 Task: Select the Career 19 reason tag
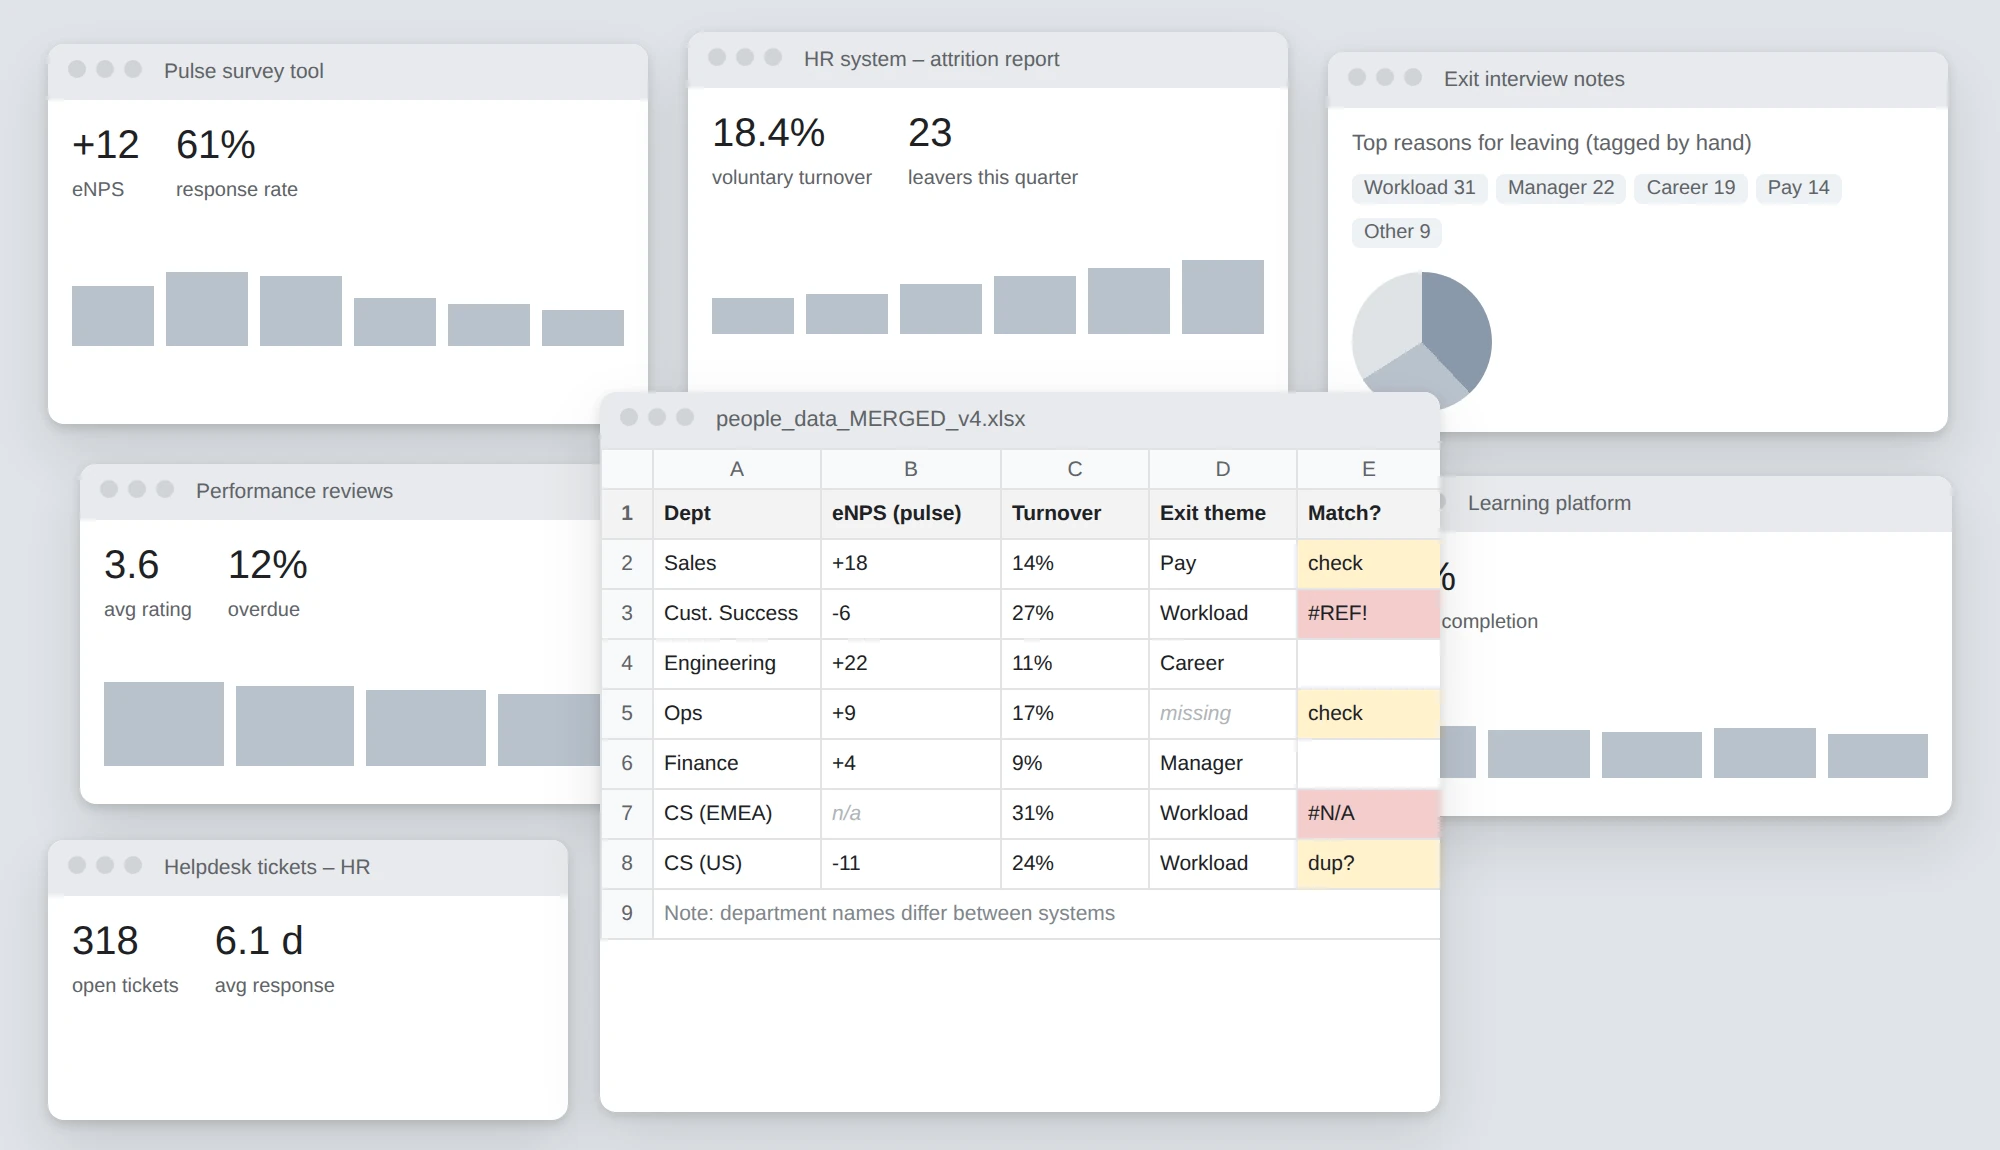click(x=1690, y=188)
